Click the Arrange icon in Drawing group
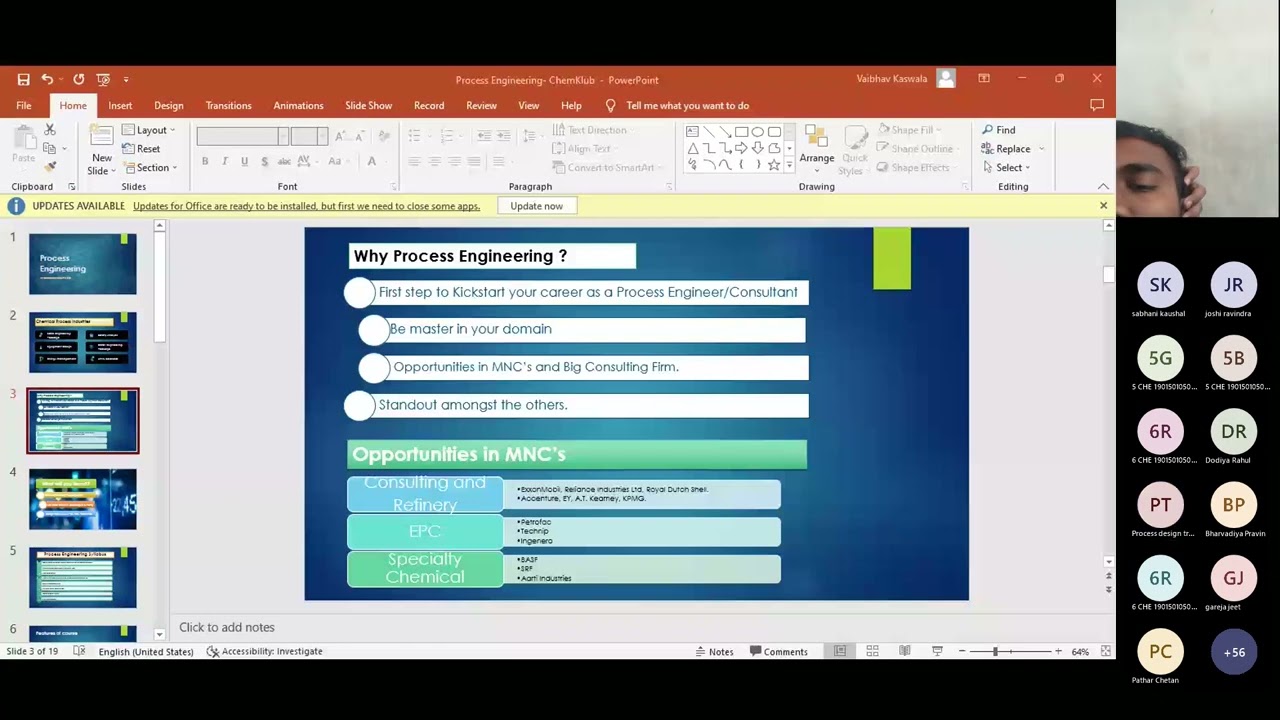Image resolution: width=1280 pixels, height=720 pixels. point(816,137)
